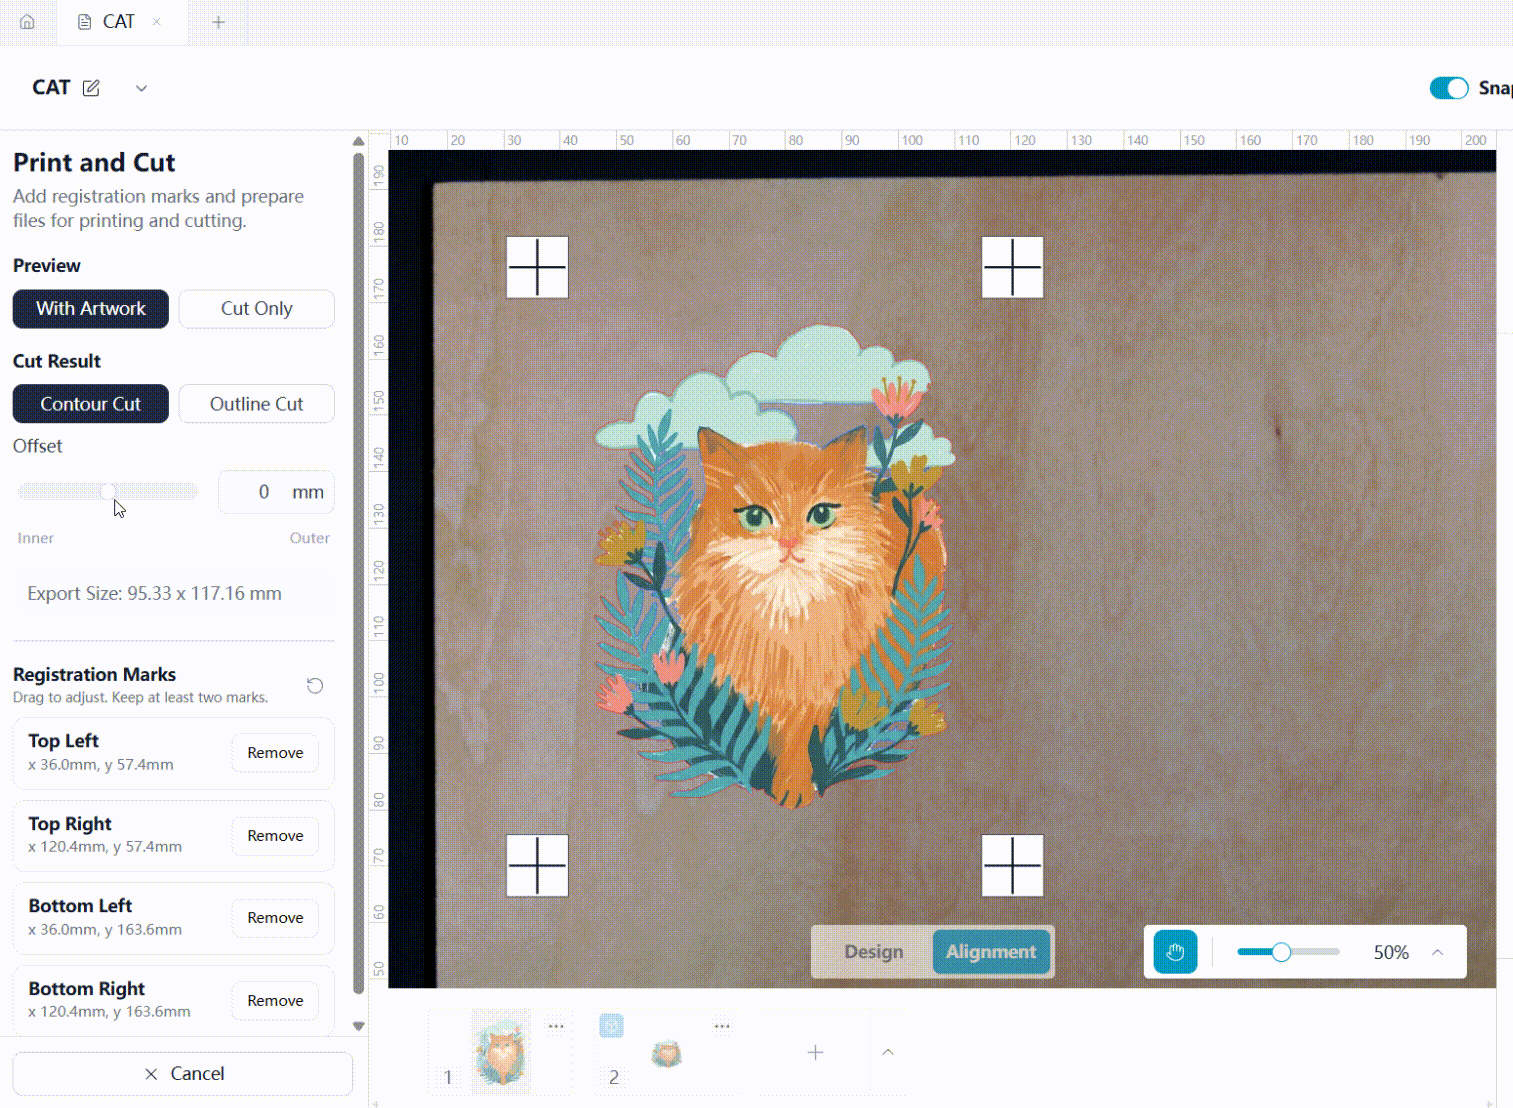Click the cat artwork on canvas

pos(775,565)
